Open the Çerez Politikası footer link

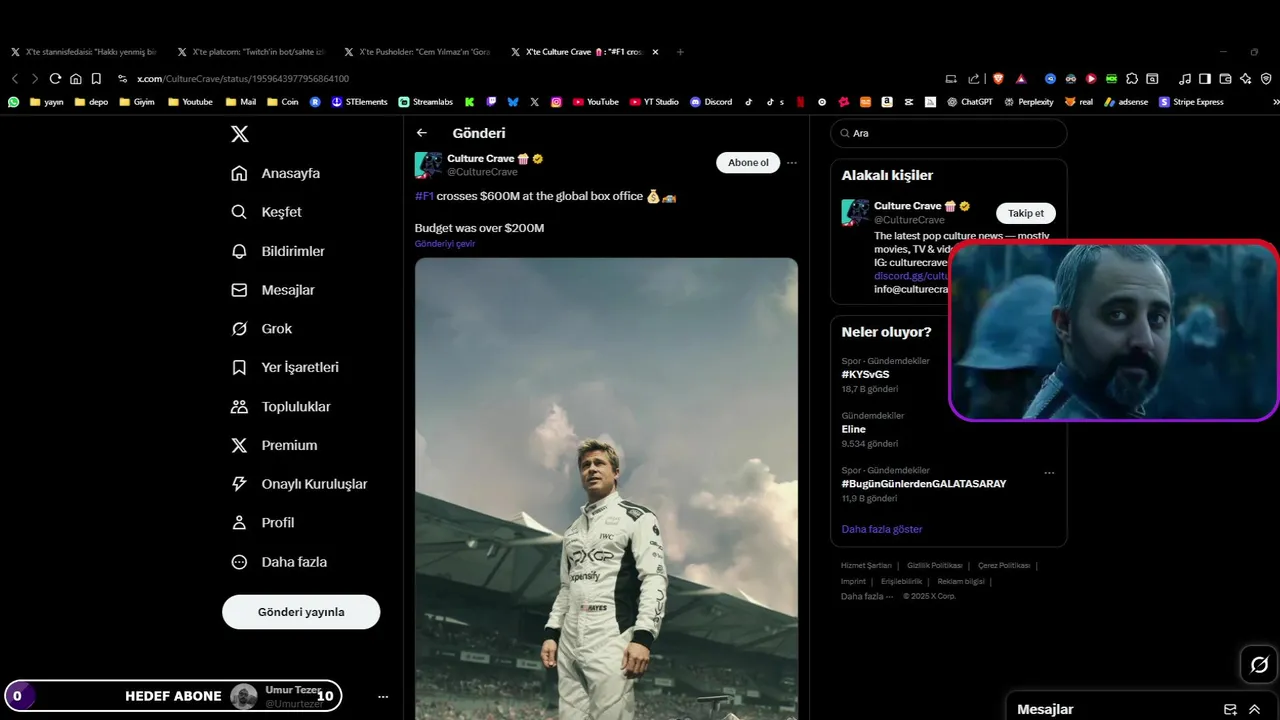click(1004, 566)
